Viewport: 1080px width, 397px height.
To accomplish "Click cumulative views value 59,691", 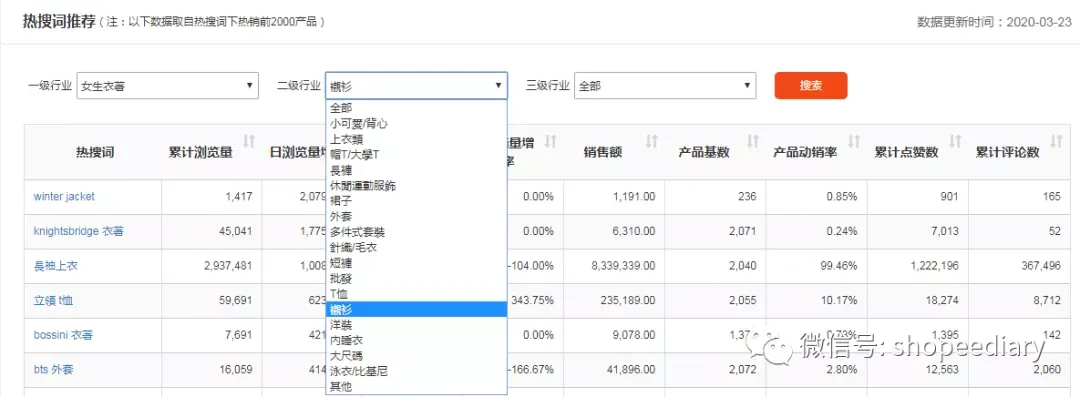I will point(236,301).
